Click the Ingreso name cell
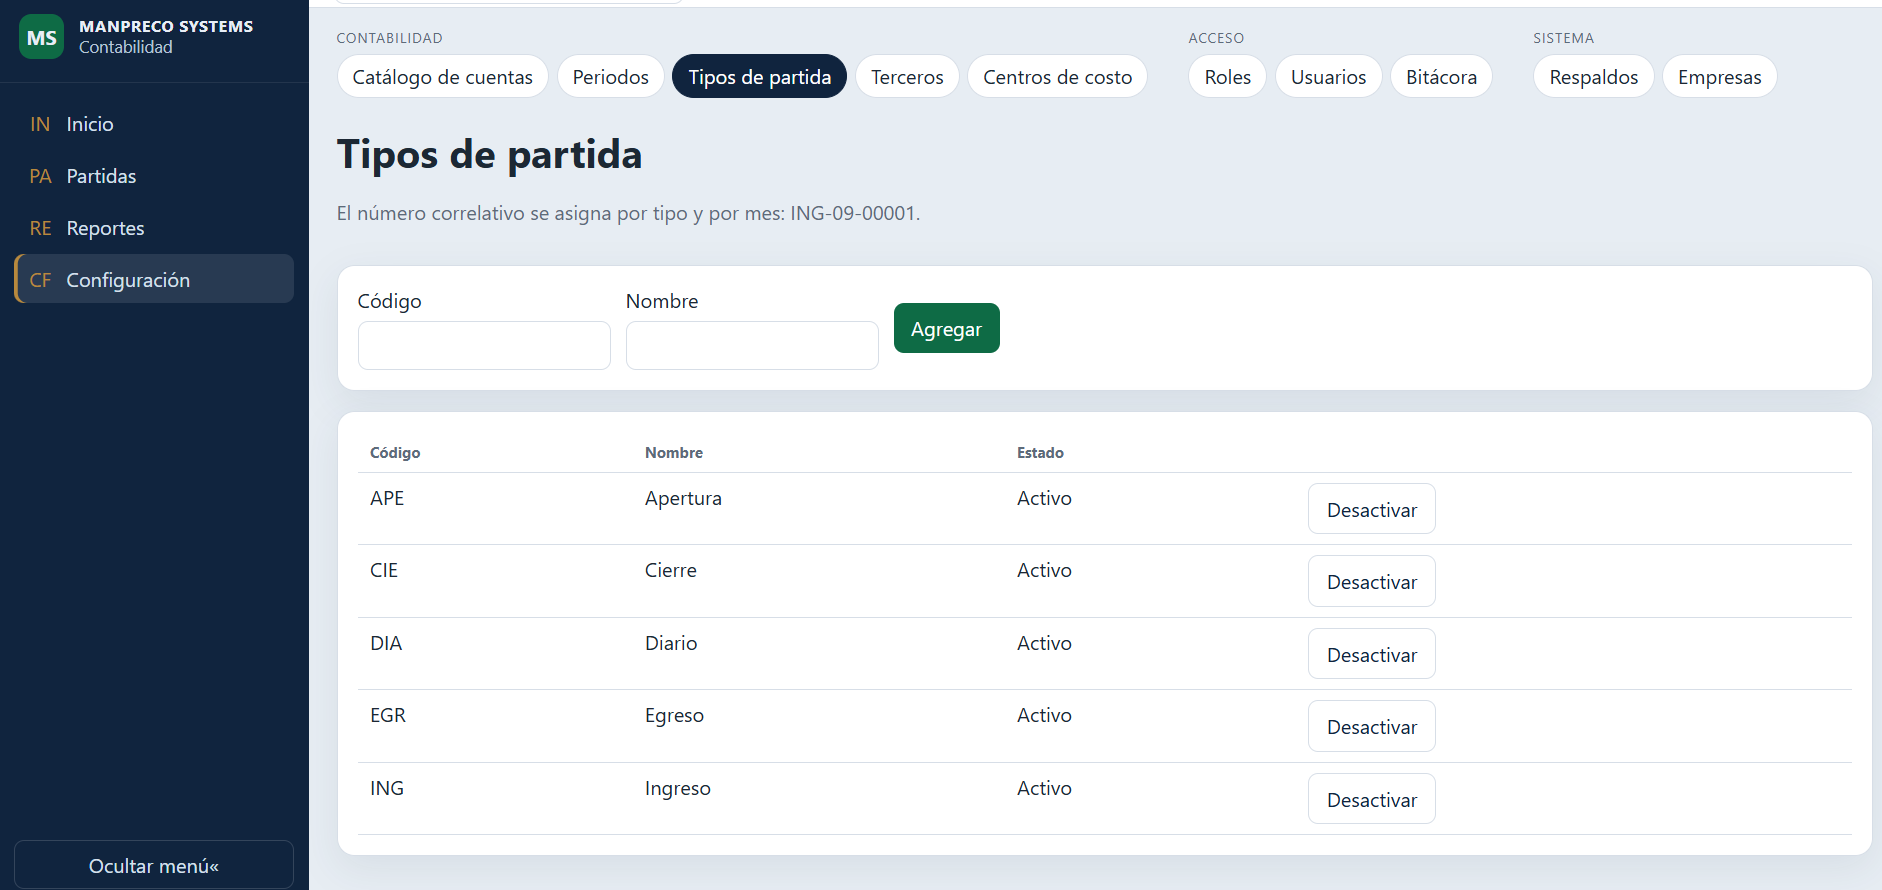 (x=678, y=788)
